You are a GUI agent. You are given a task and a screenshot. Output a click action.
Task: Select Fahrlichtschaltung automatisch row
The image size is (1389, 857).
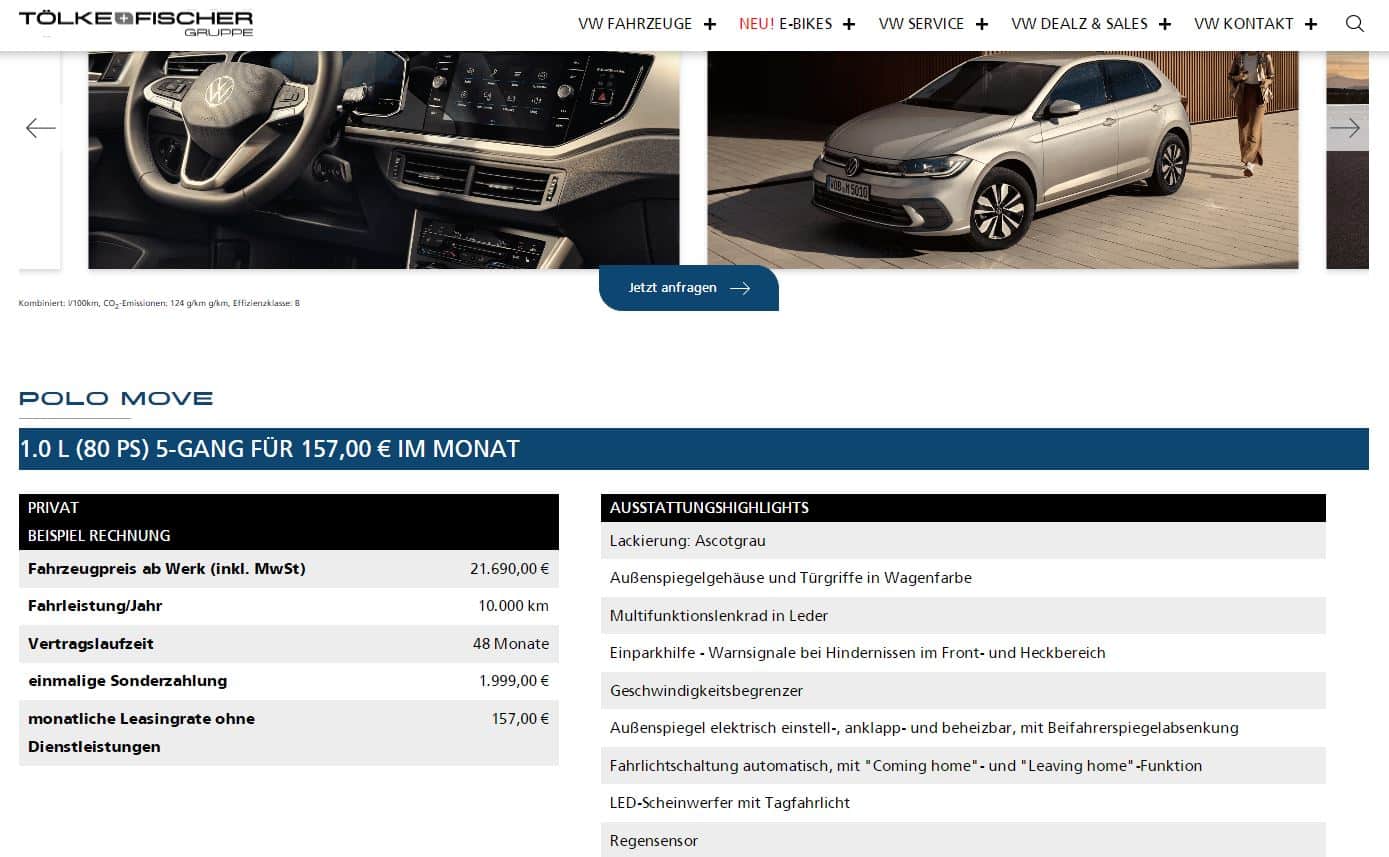pos(963,766)
